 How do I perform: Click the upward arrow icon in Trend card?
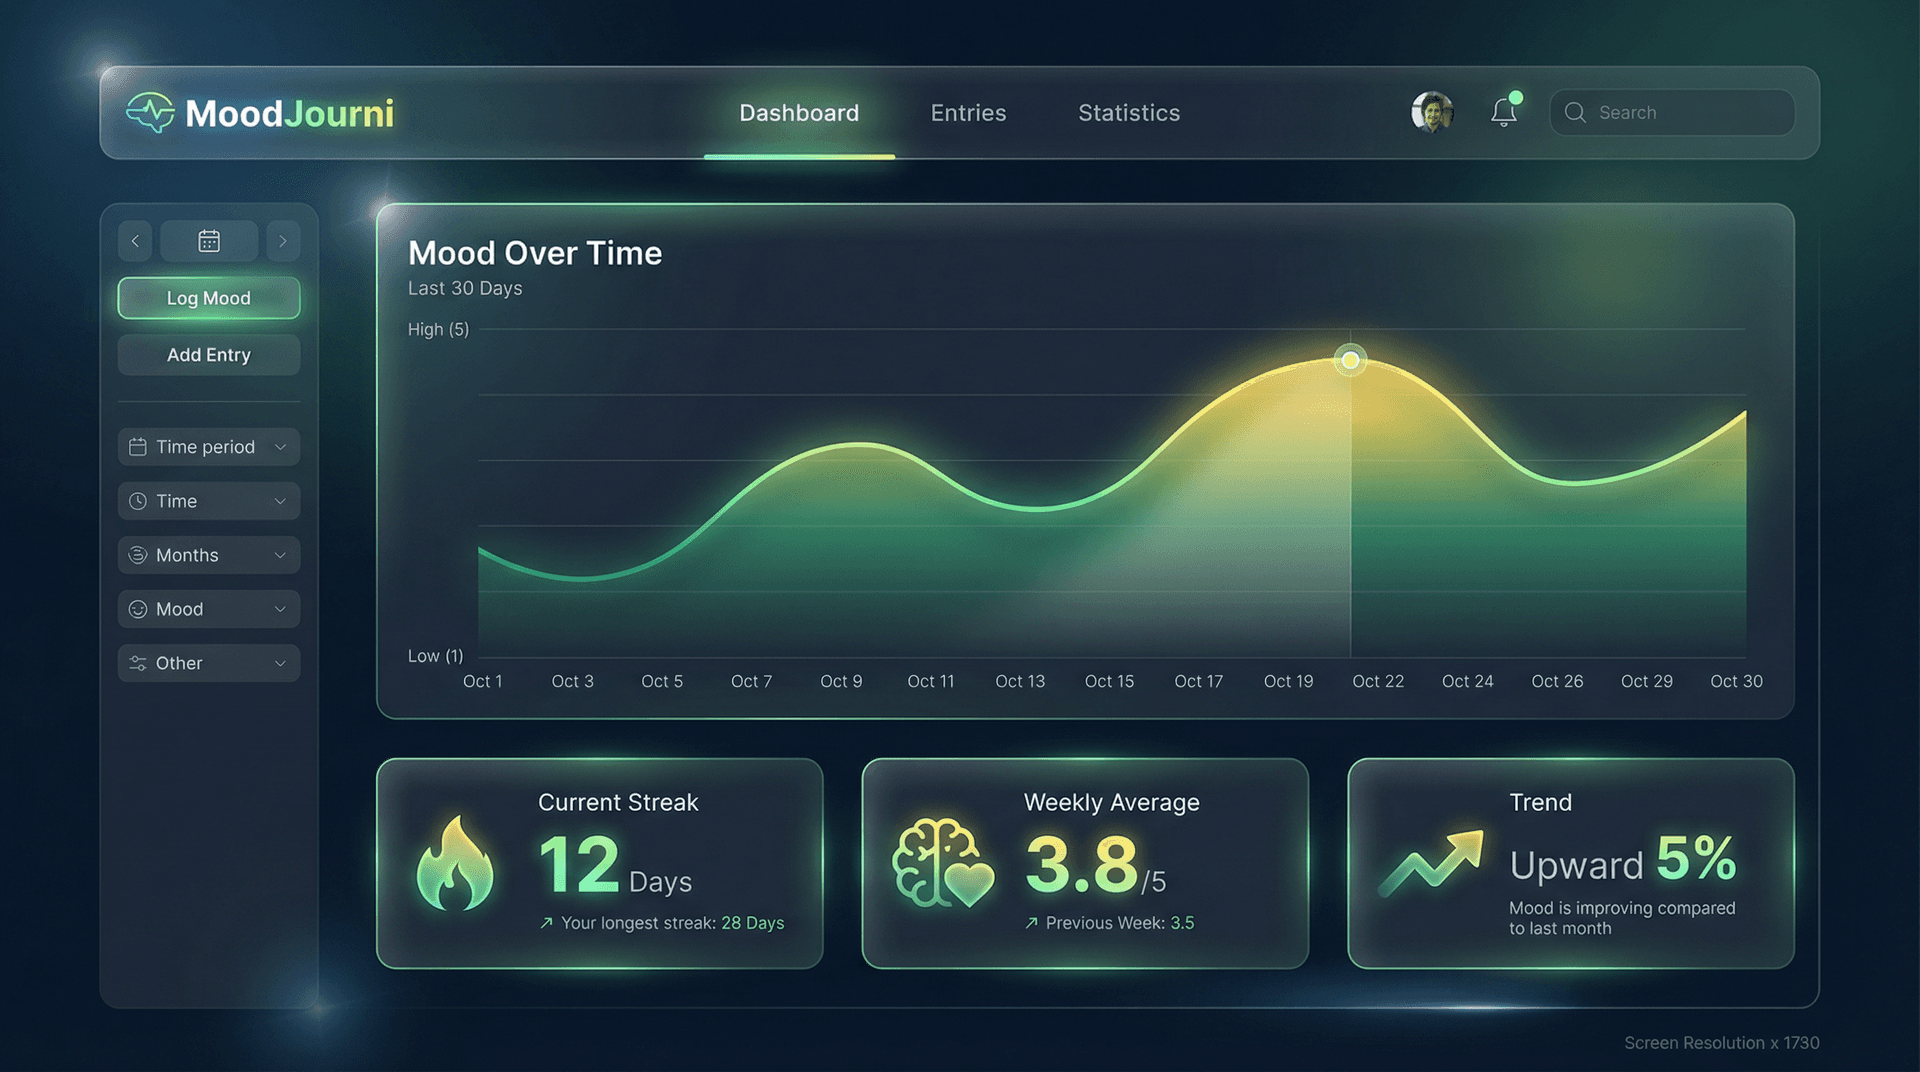click(1432, 862)
